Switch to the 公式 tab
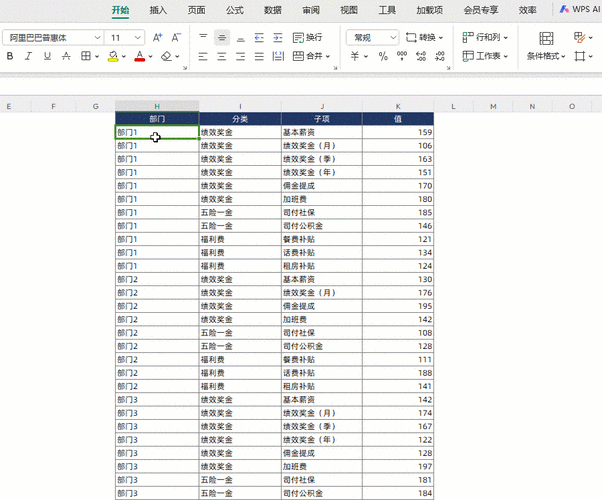 [x=235, y=10]
